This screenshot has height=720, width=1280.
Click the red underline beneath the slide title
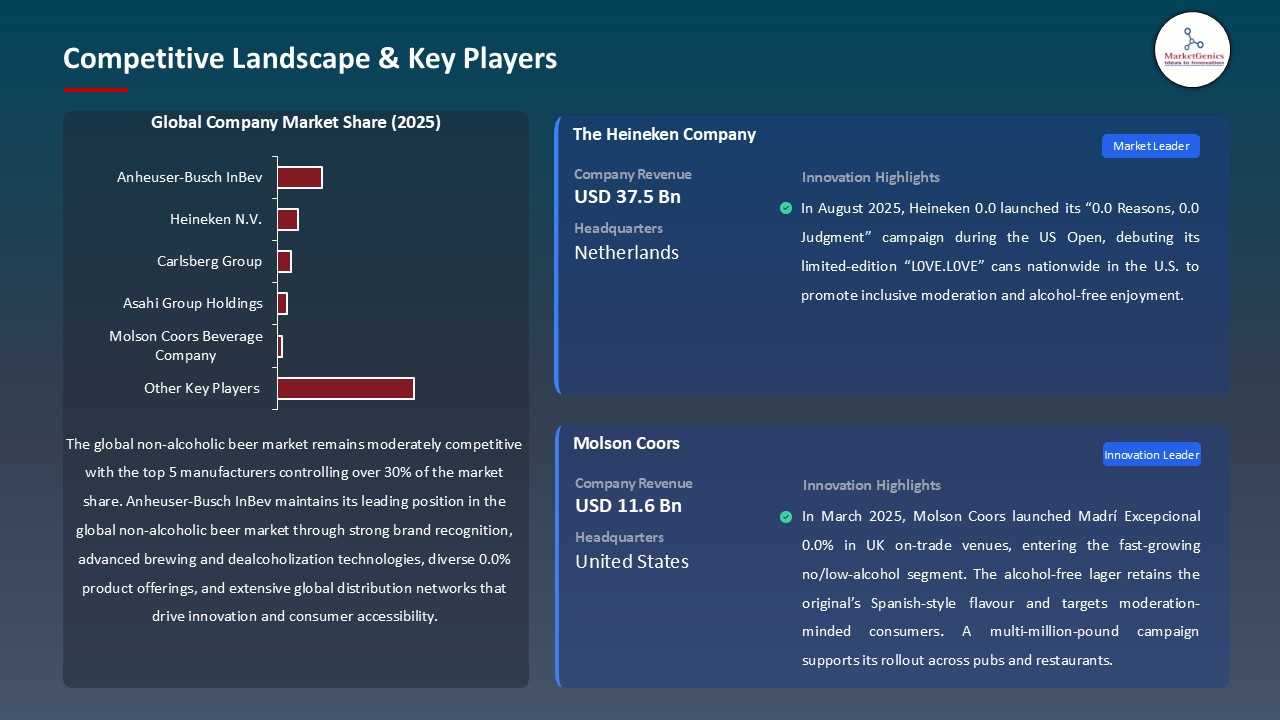tap(95, 87)
